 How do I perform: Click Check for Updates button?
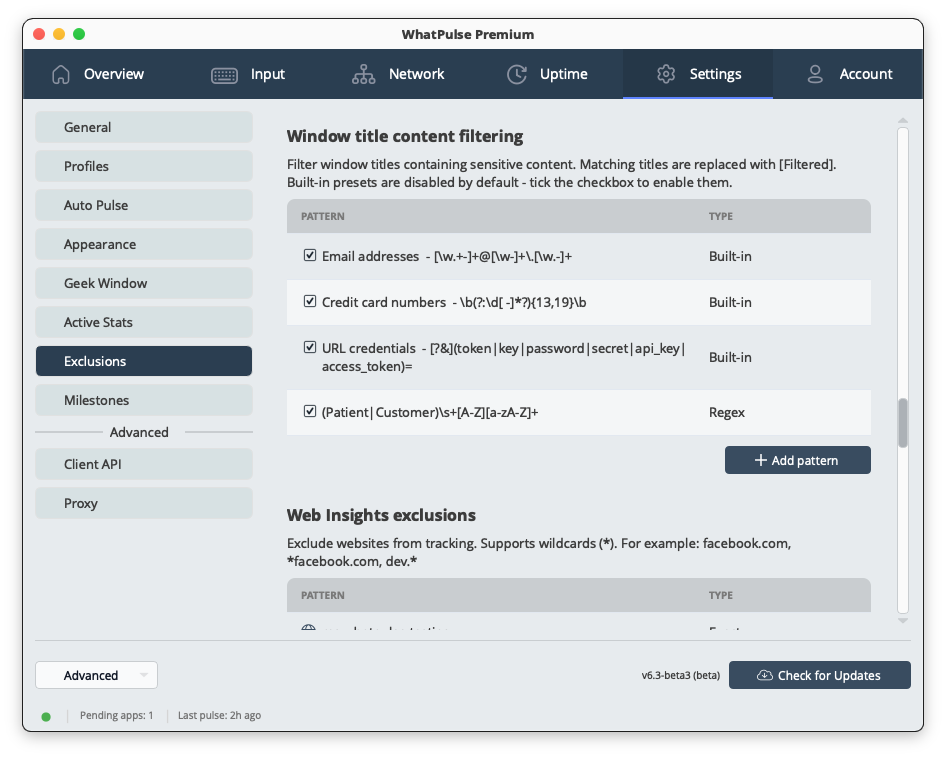point(819,675)
